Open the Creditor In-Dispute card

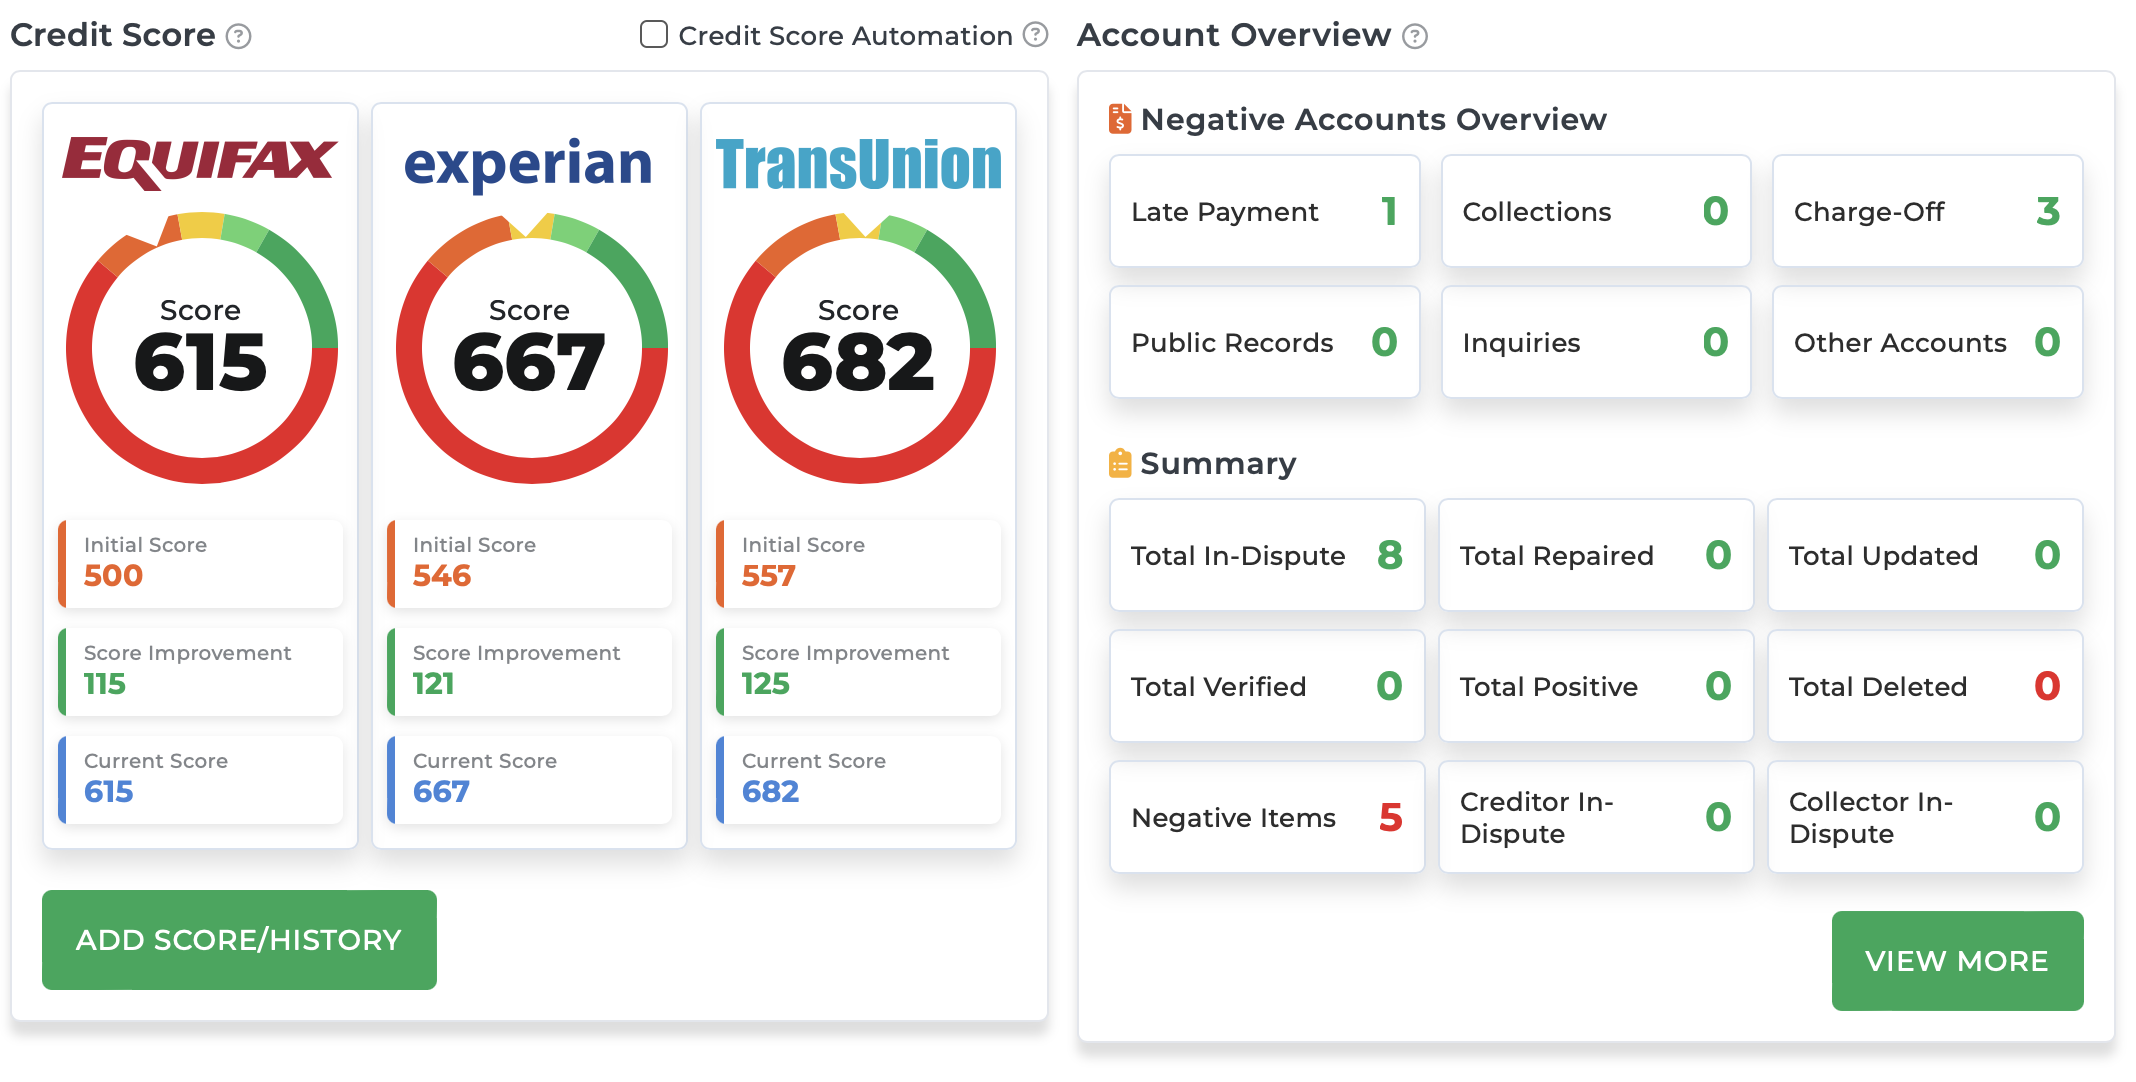point(1596,817)
